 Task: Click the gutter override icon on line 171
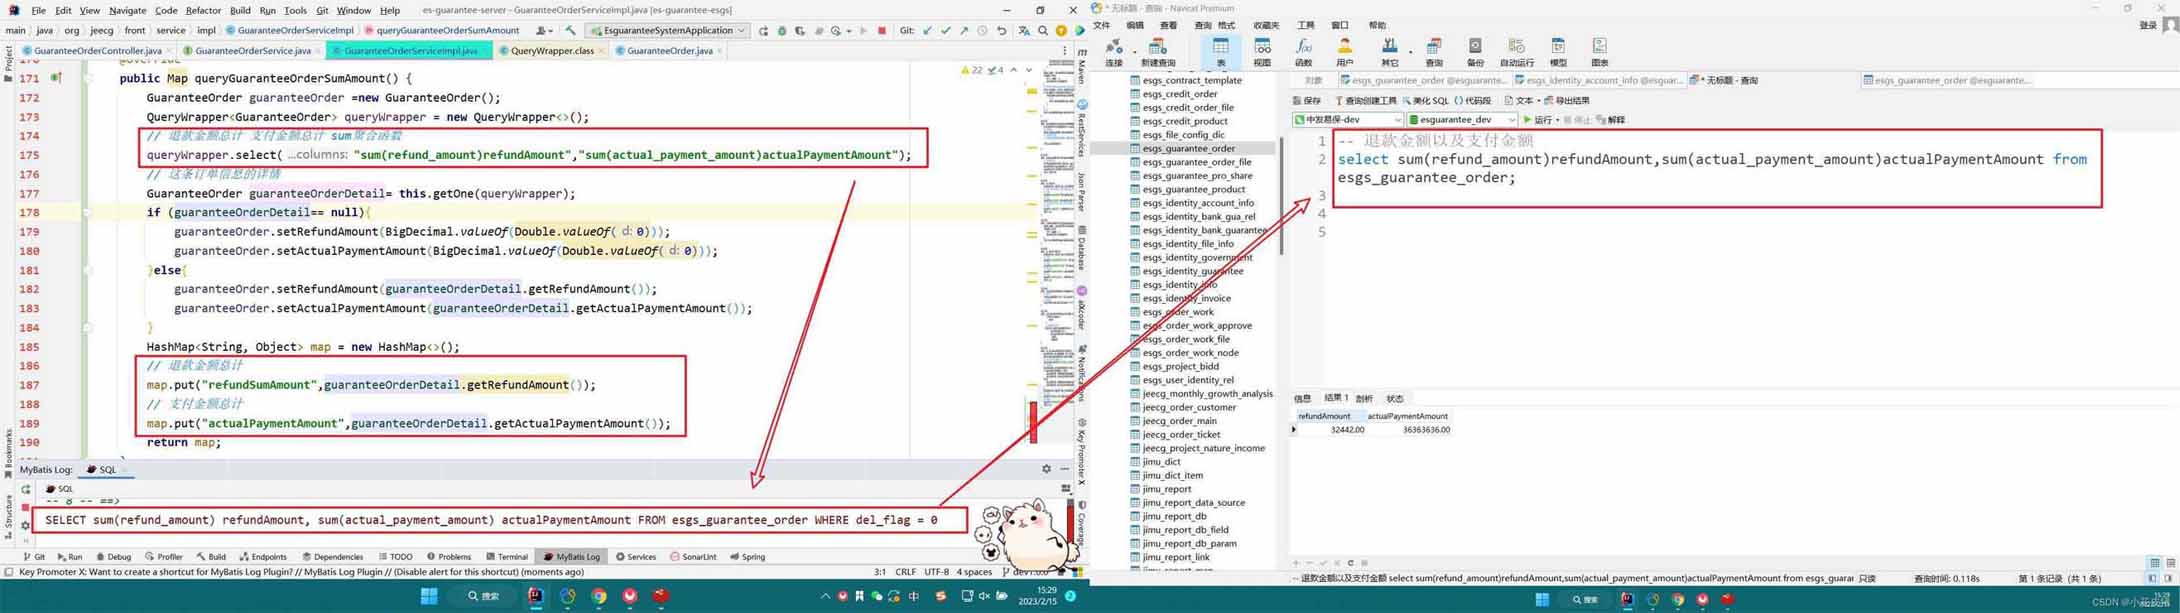point(56,78)
